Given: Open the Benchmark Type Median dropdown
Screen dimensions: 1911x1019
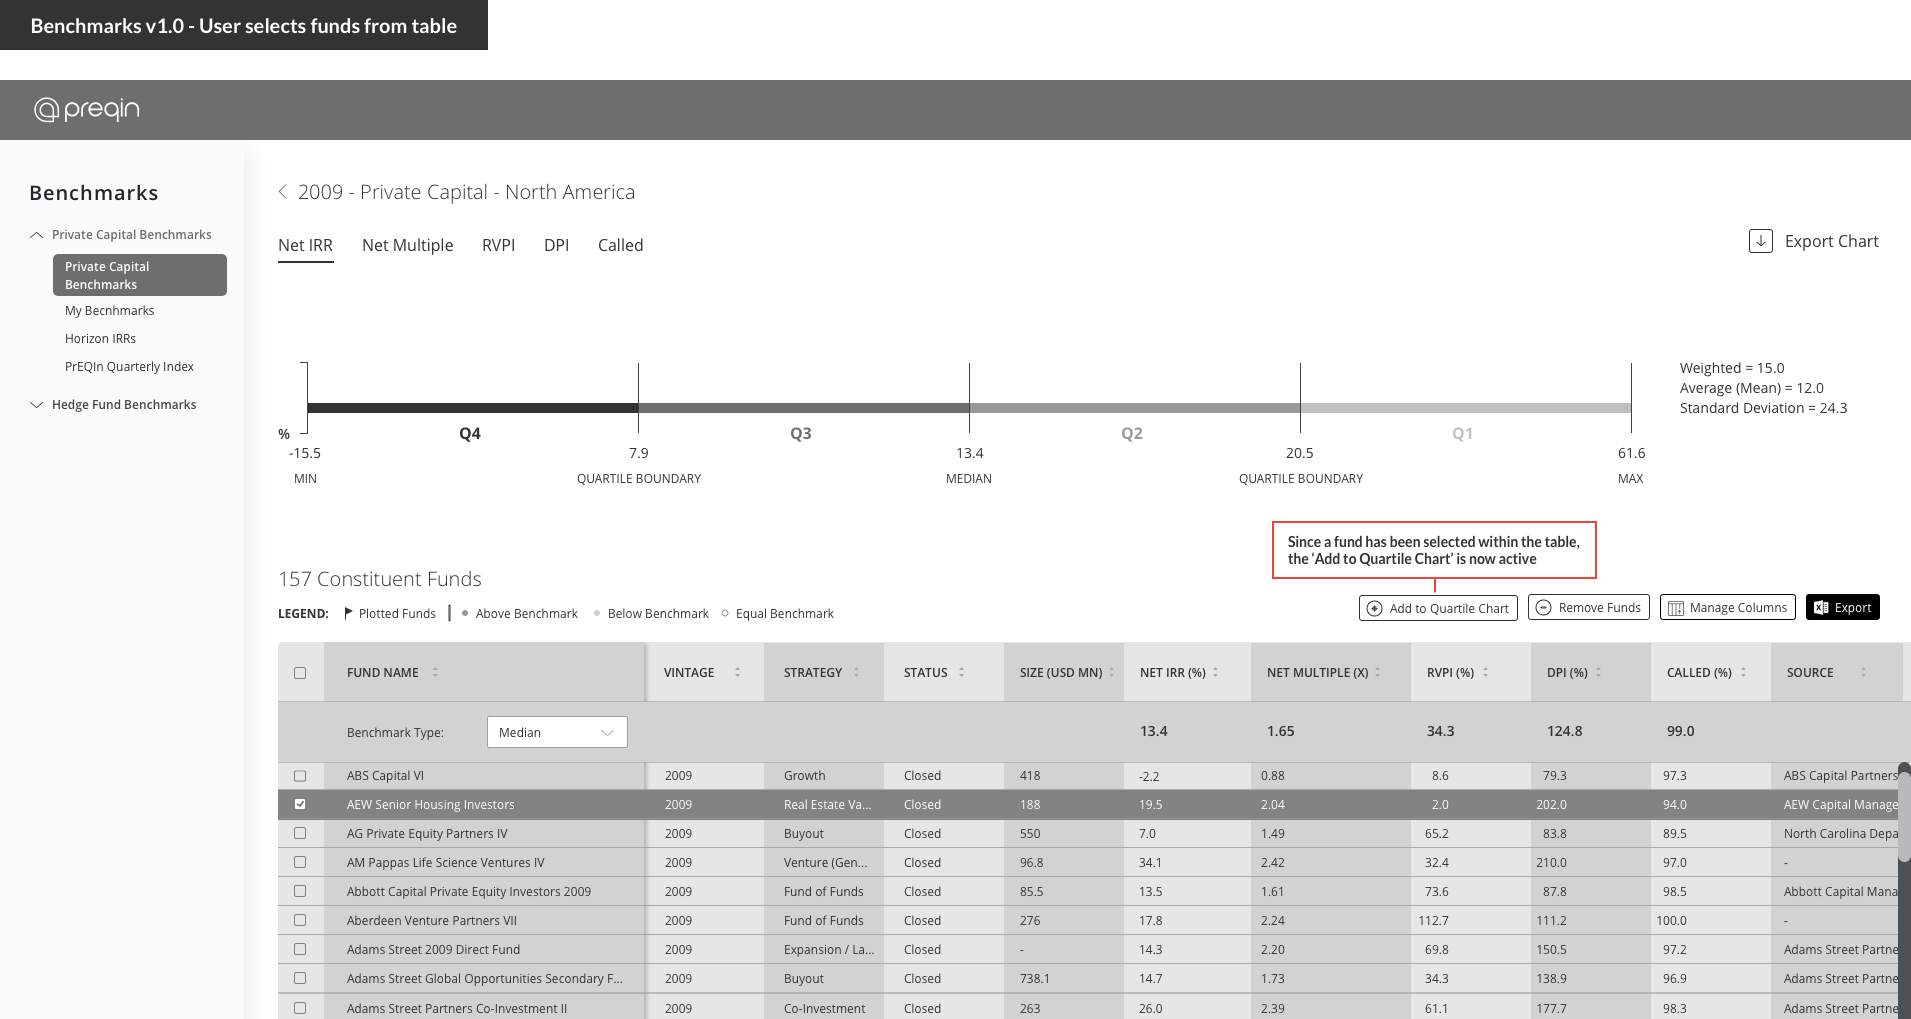Looking at the screenshot, I should [557, 732].
